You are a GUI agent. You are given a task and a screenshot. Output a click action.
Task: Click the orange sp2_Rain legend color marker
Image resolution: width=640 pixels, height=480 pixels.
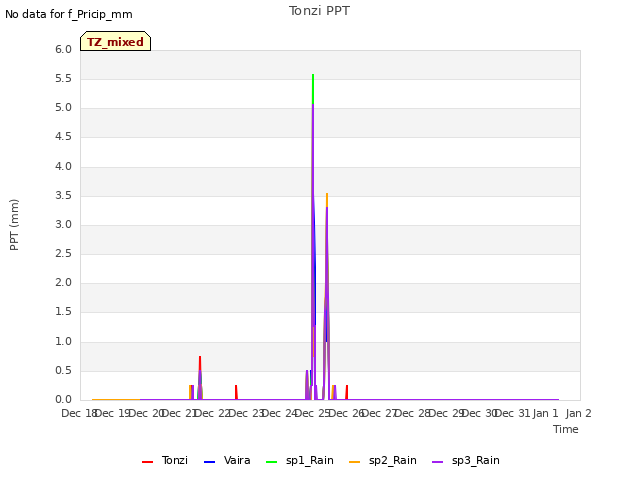point(355,462)
